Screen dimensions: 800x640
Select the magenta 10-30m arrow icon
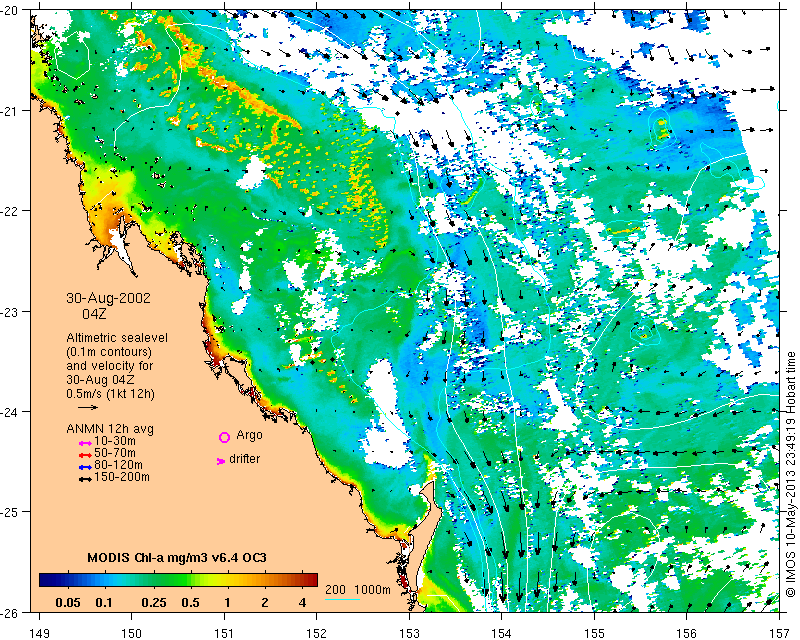[85, 444]
